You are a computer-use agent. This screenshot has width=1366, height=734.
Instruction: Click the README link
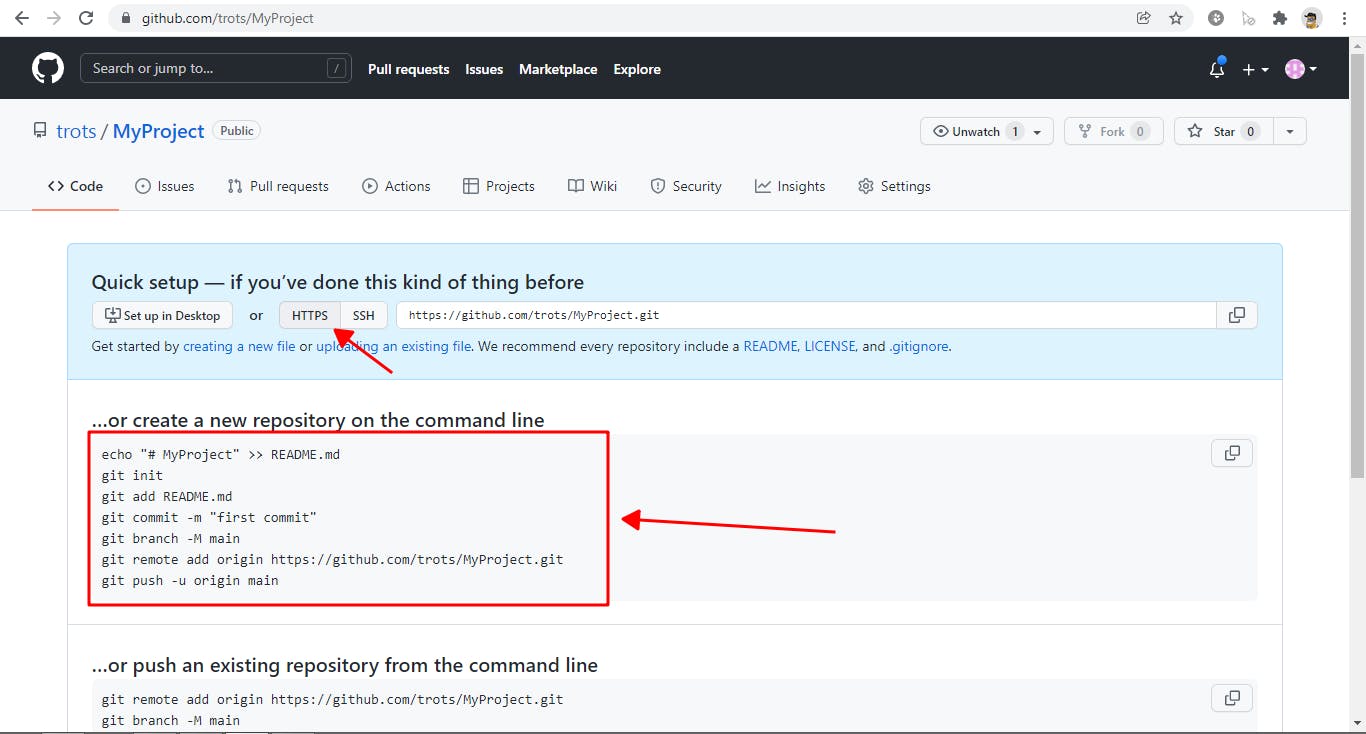(x=770, y=346)
